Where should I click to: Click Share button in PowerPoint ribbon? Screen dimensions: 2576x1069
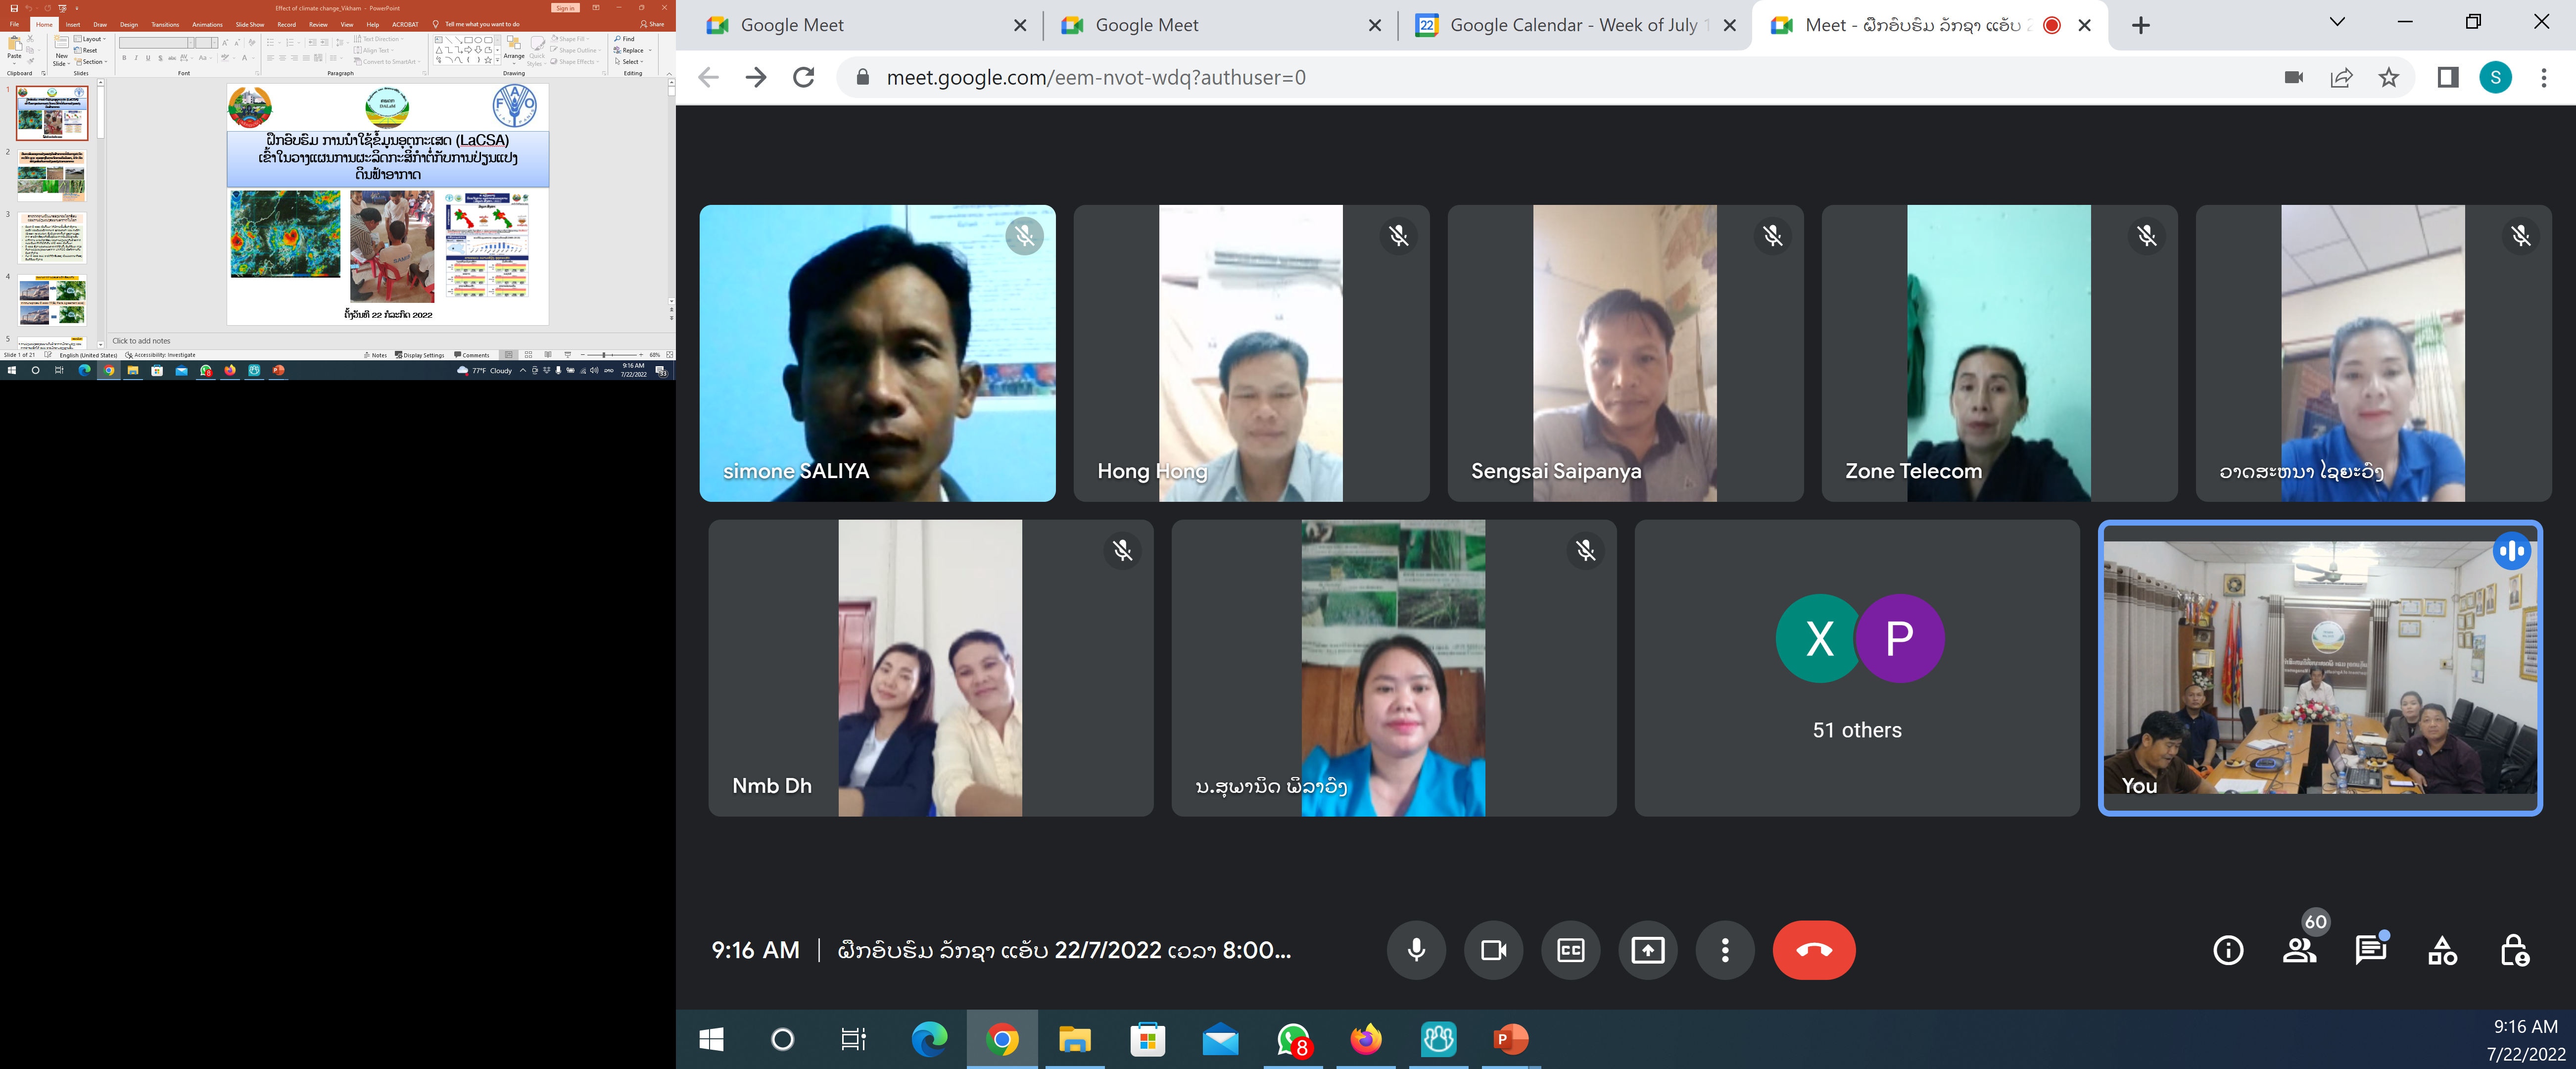[x=651, y=24]
